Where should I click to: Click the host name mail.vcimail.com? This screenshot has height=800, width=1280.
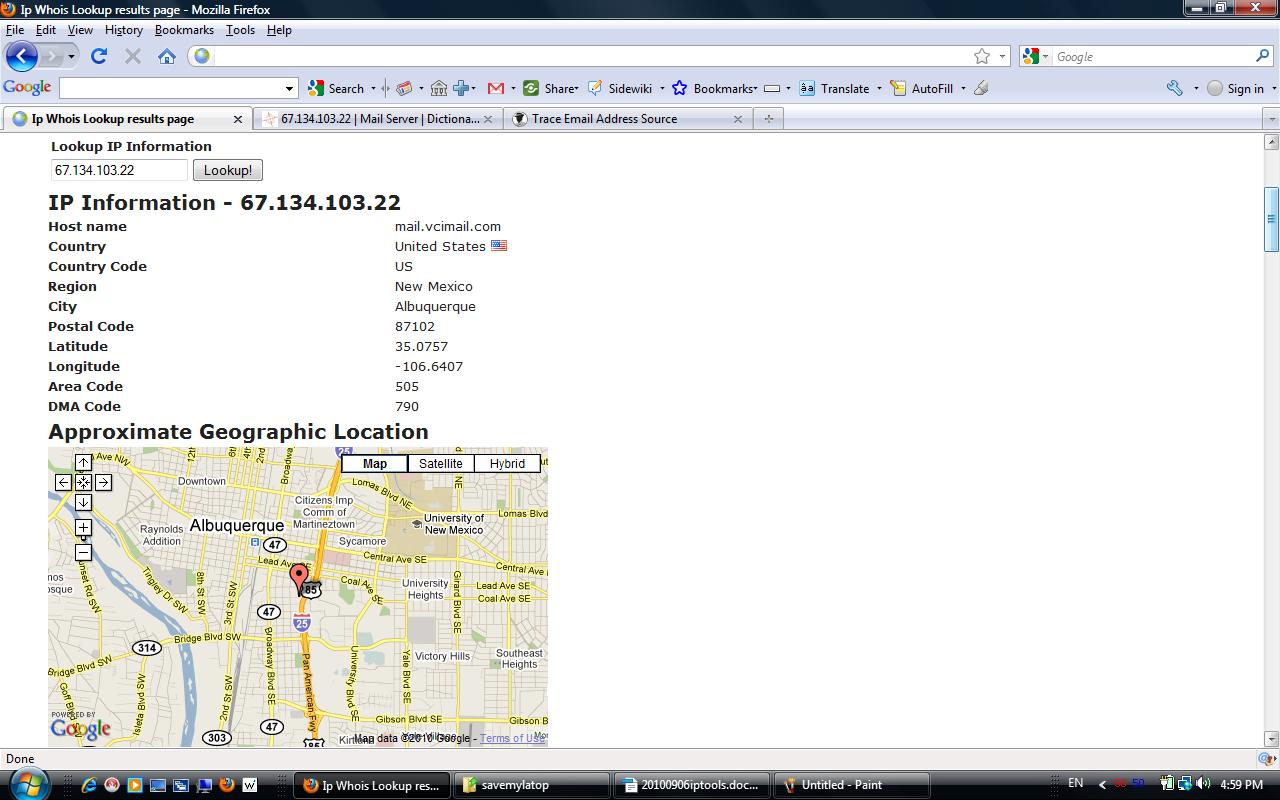(x=448, y=226)
